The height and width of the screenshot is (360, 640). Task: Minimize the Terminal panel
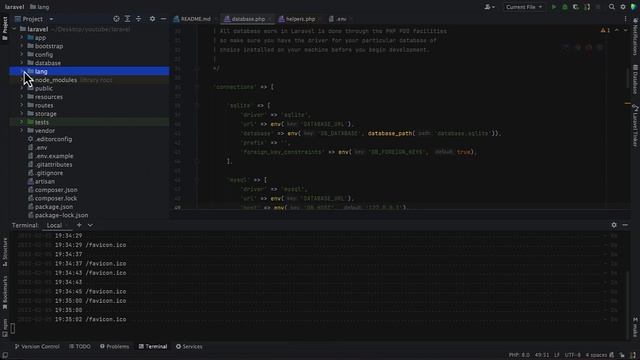pyautogui.click(x=625, y=225)
